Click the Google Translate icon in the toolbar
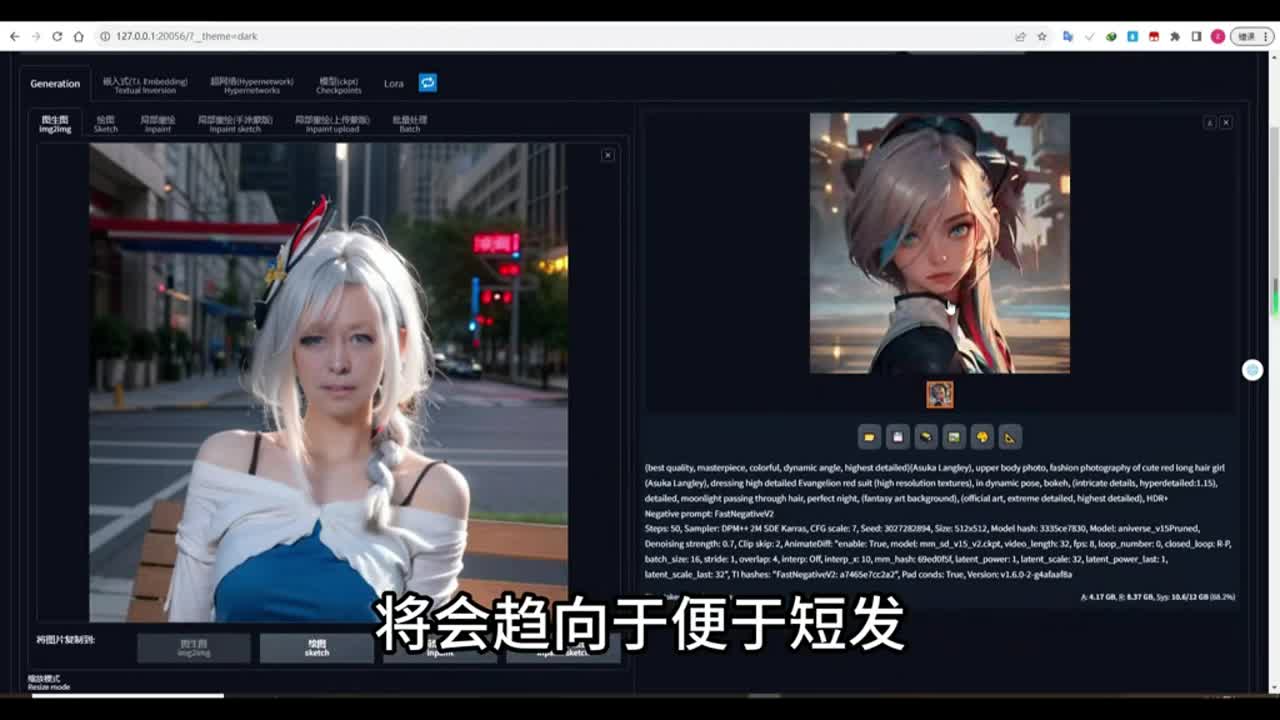Image resolution: width=1280 pixels, height=720 pixels. pyautogui.click(x=1067, y=36)
